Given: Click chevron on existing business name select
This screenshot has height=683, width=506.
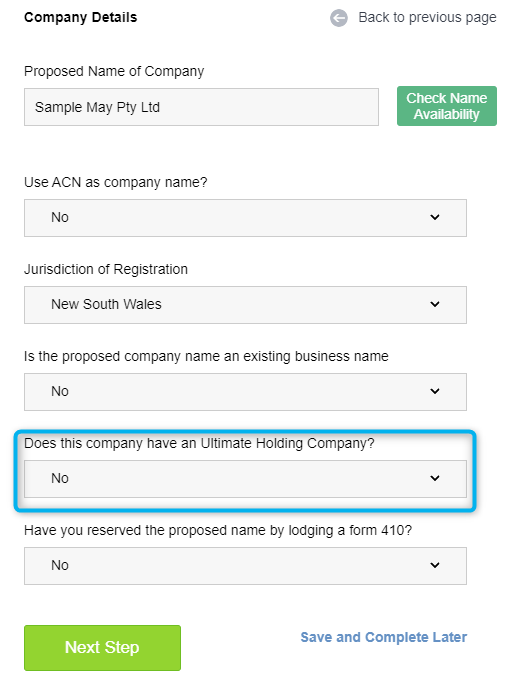Looking at the screenshot, I should click(435, 391).
